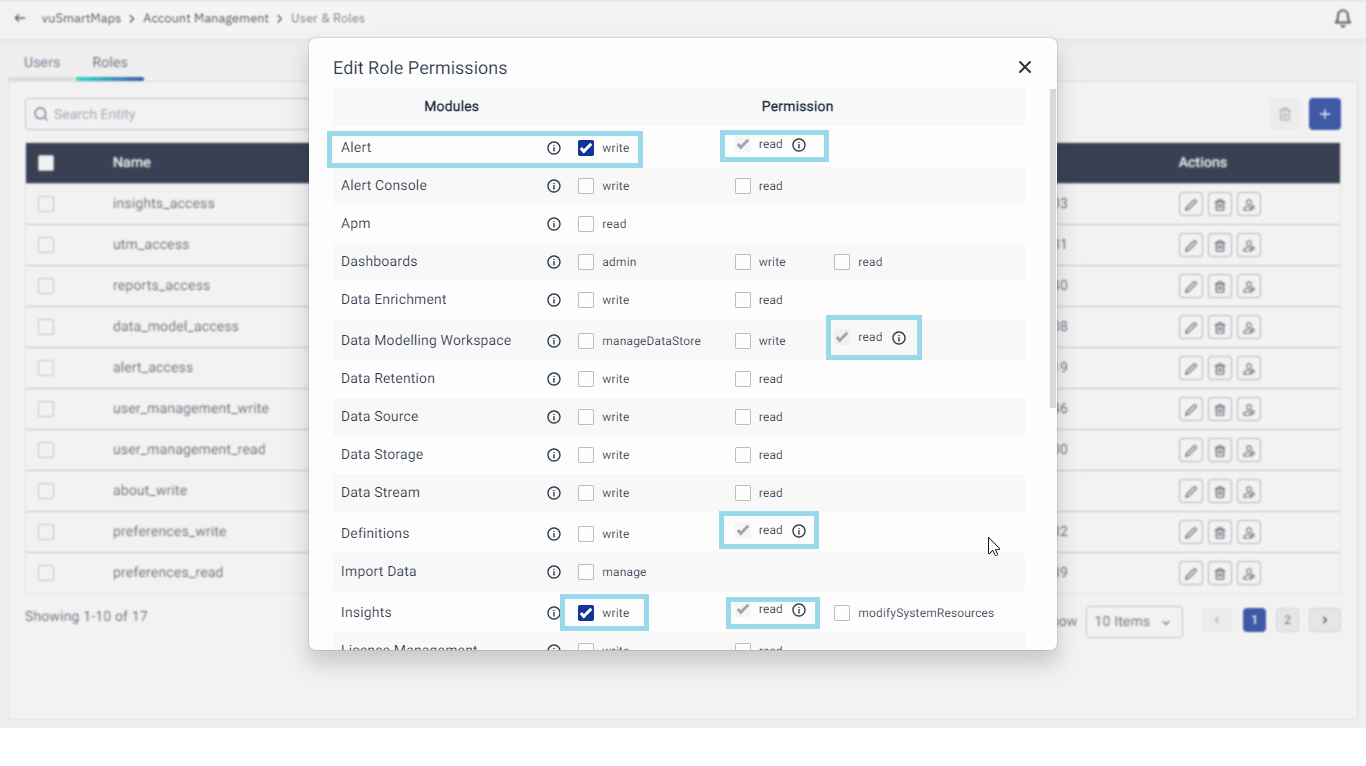This screenshot has height=766, width=1366.
Task: Click the back arrow before vuSmartMaps
Action: (20, 18)
